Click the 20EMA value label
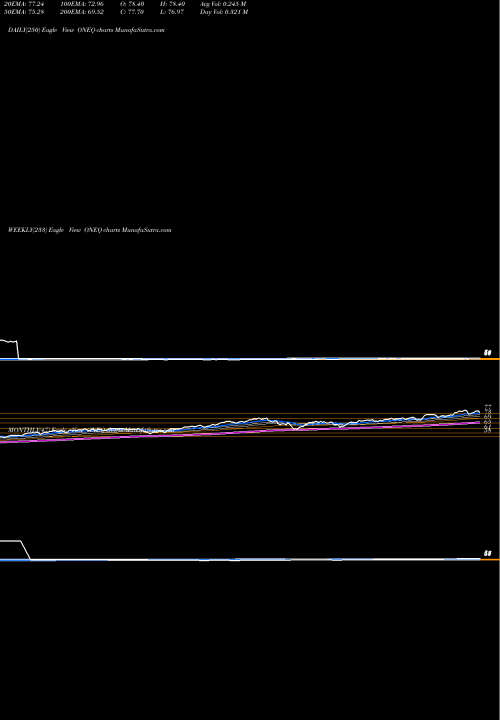 pyautogui.click(x=24, y=4)
